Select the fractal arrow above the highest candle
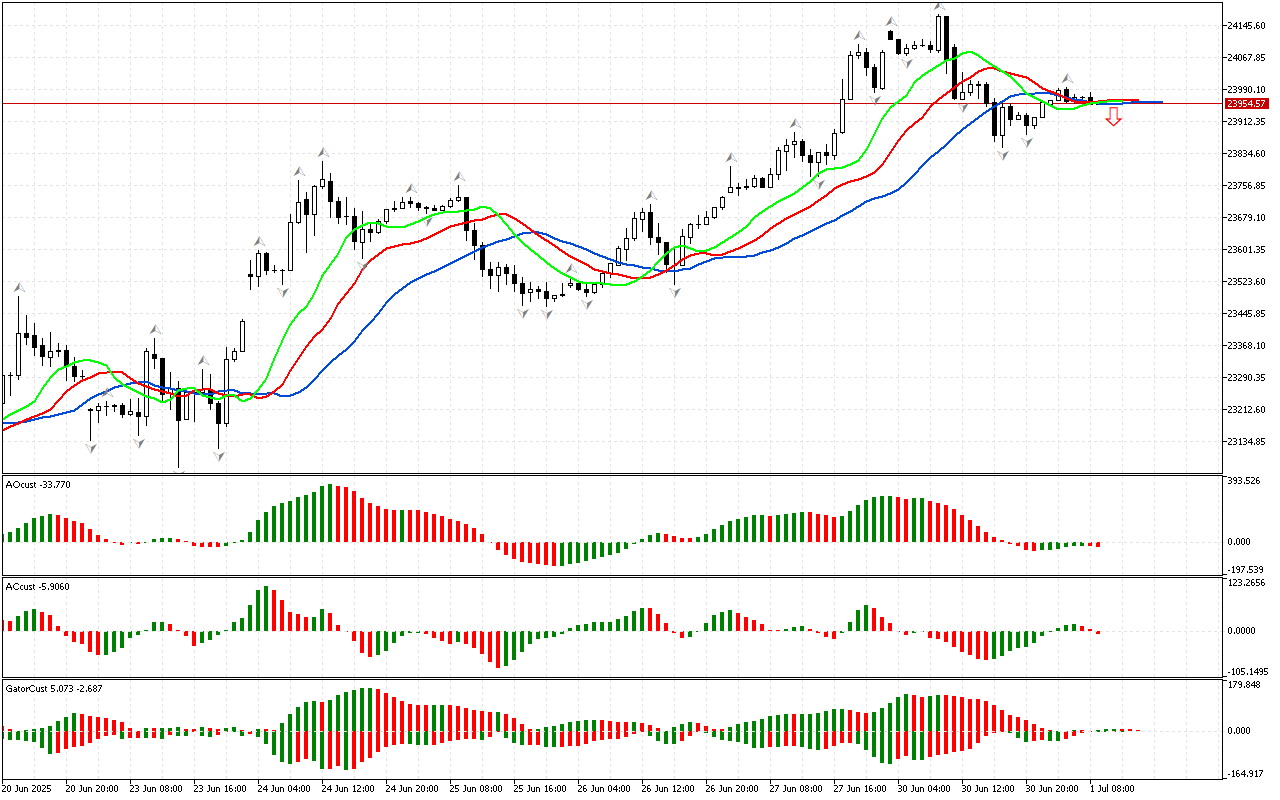This screenshot has width=1280, height=800. click(938, 7)
